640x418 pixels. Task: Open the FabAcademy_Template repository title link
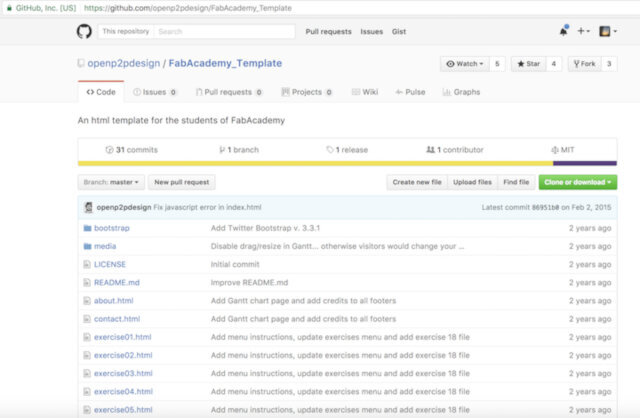225,63
